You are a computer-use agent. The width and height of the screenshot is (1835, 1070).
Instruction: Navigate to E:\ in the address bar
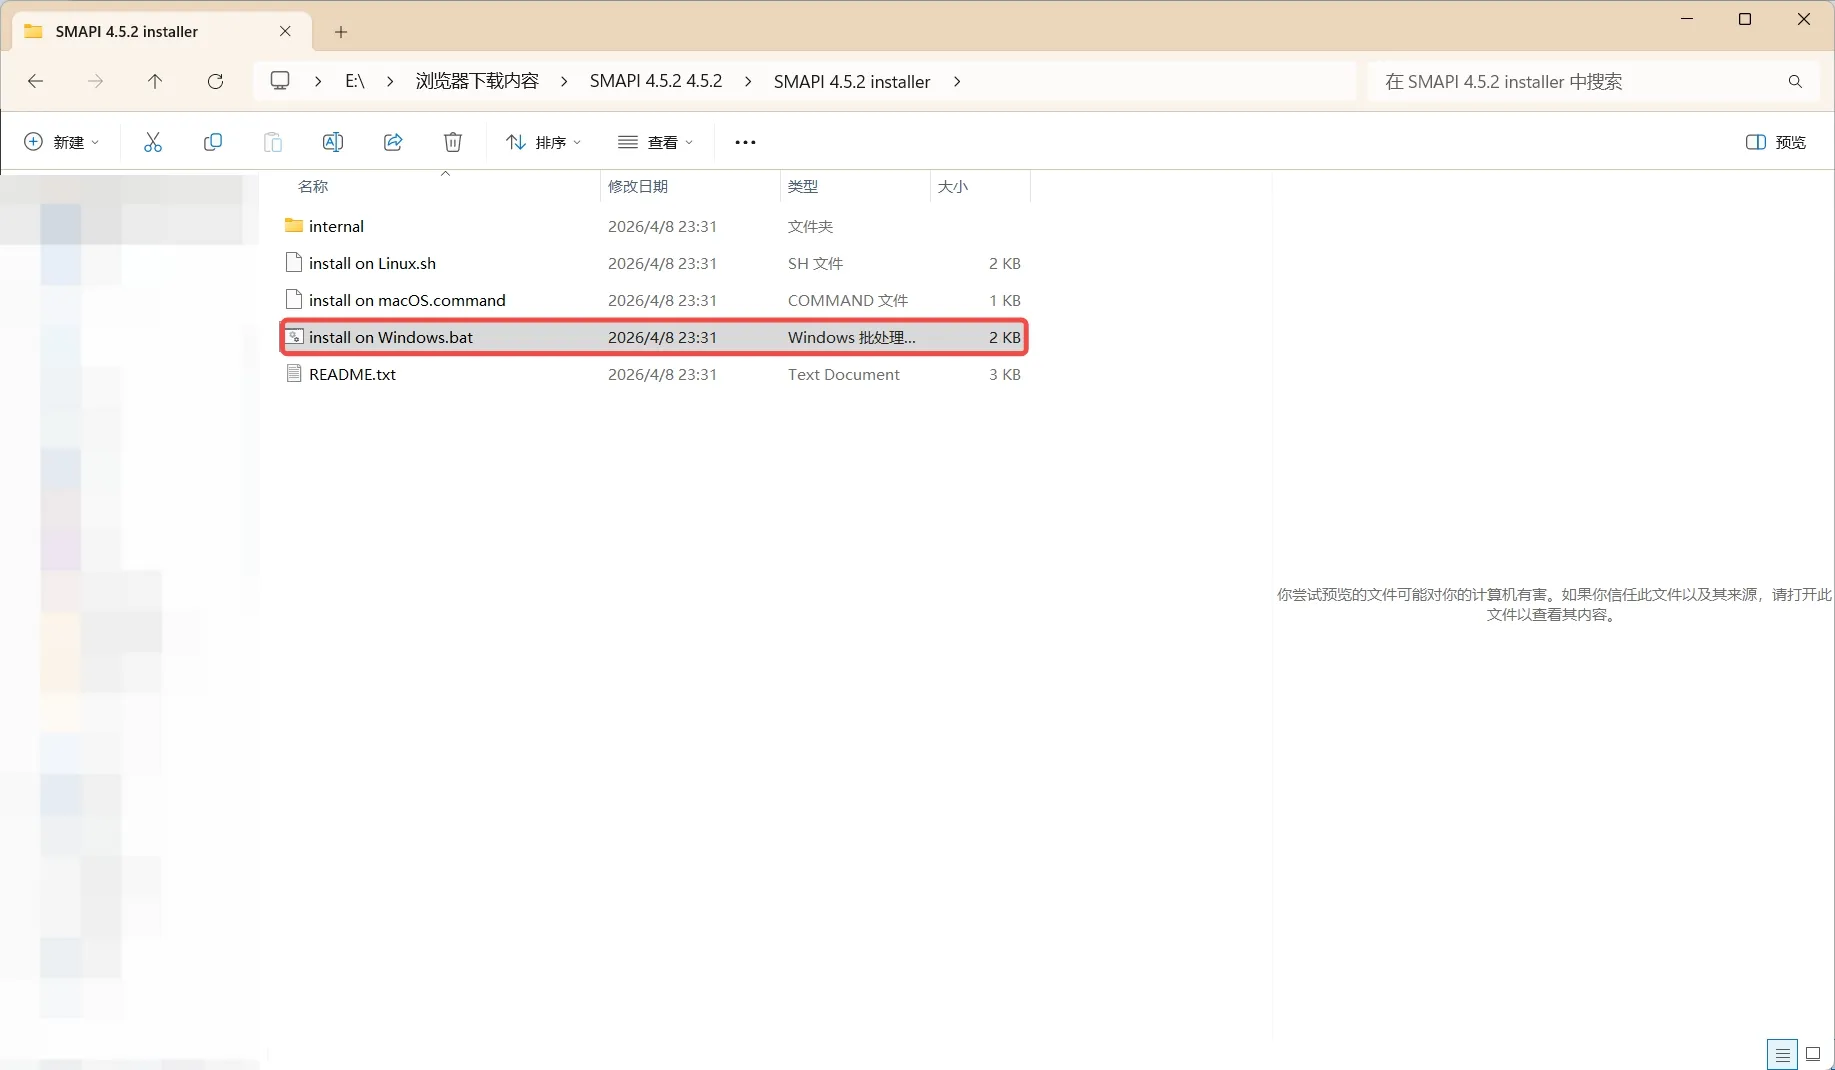click(355, 81)
